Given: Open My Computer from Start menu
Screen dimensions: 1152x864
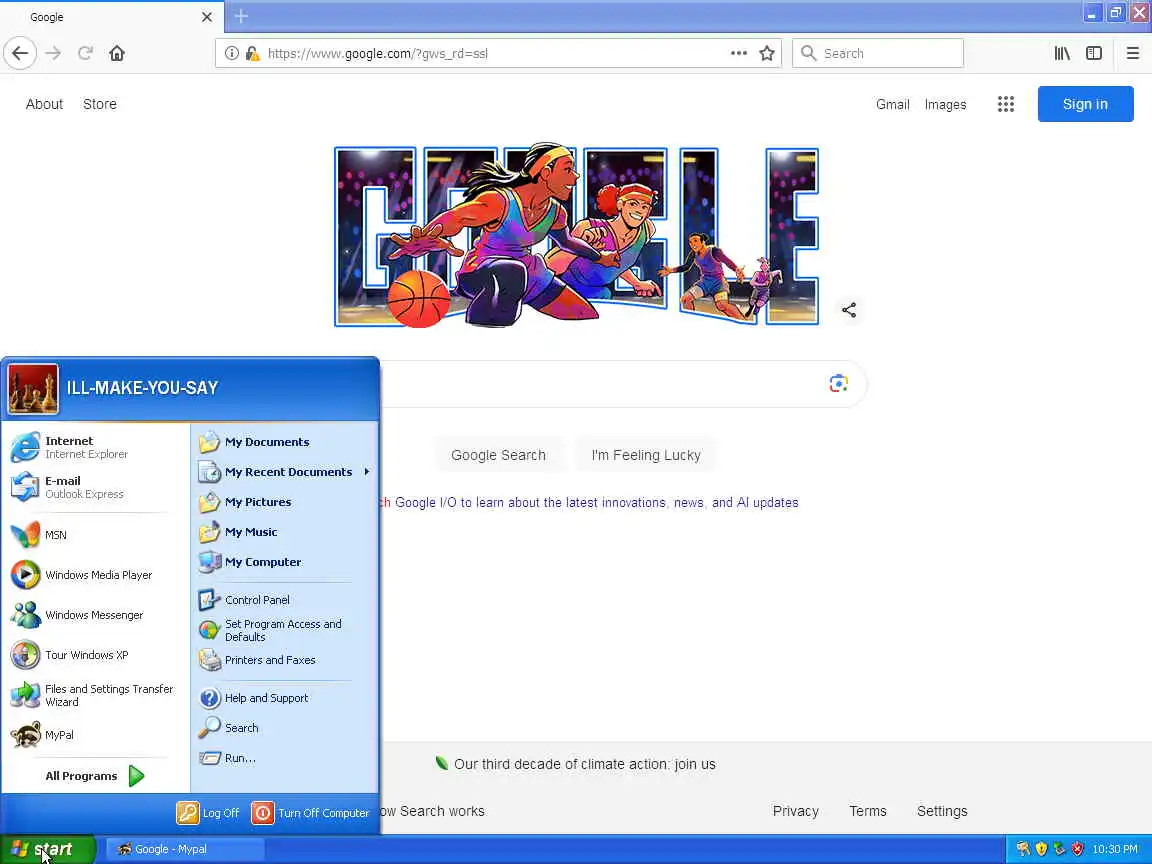Looking at the screenshot, I should 284,562.
